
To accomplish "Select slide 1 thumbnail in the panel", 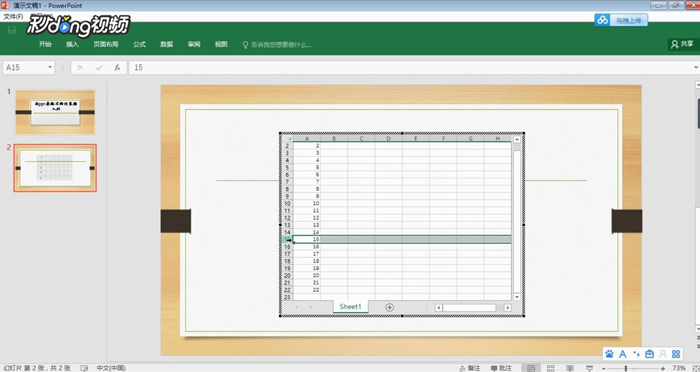I will pyautogui.click(x=55, y=112).
